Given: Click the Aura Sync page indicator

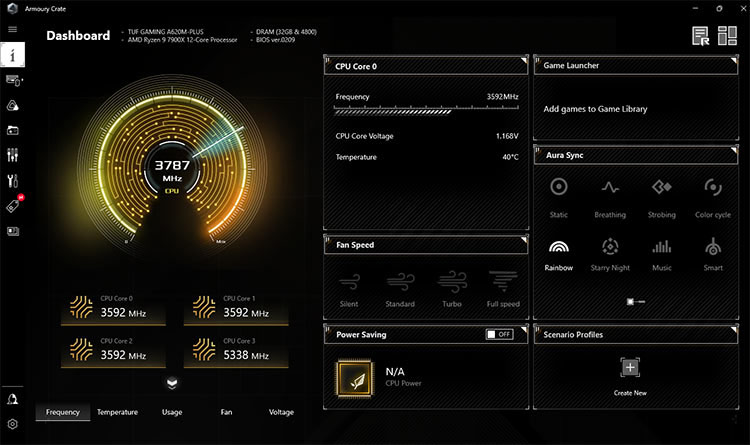Looking at the screenshot, I should 635,301.
